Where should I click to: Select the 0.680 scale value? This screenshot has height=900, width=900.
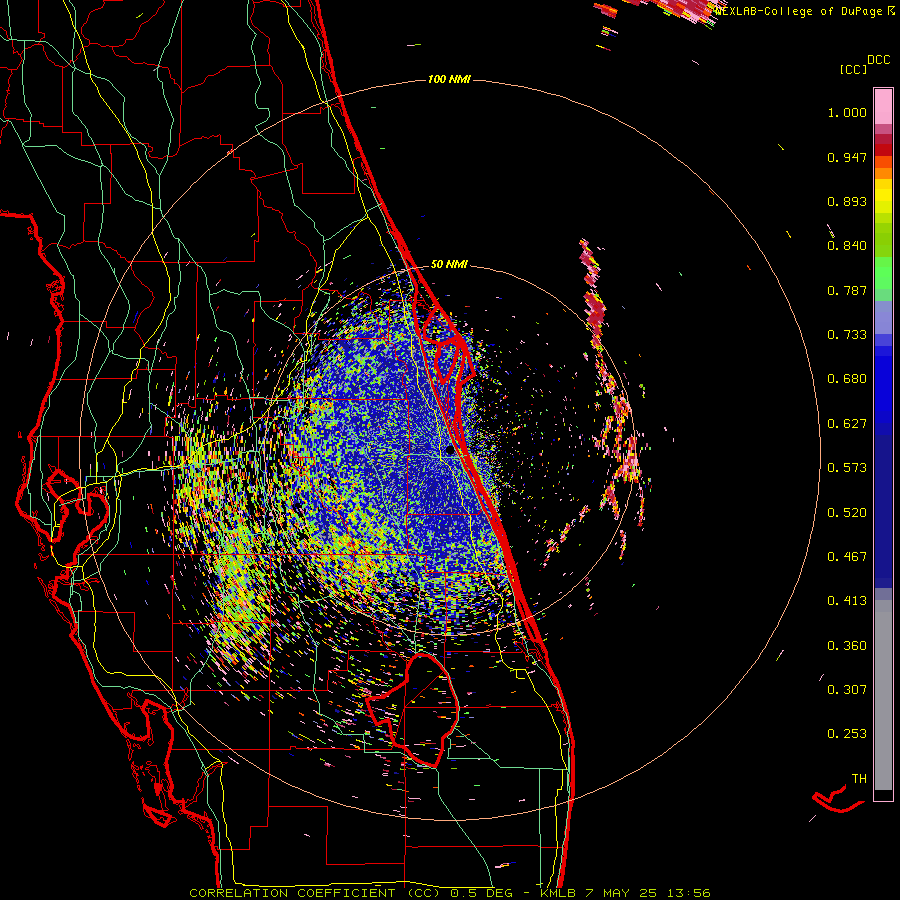[847, 379]
